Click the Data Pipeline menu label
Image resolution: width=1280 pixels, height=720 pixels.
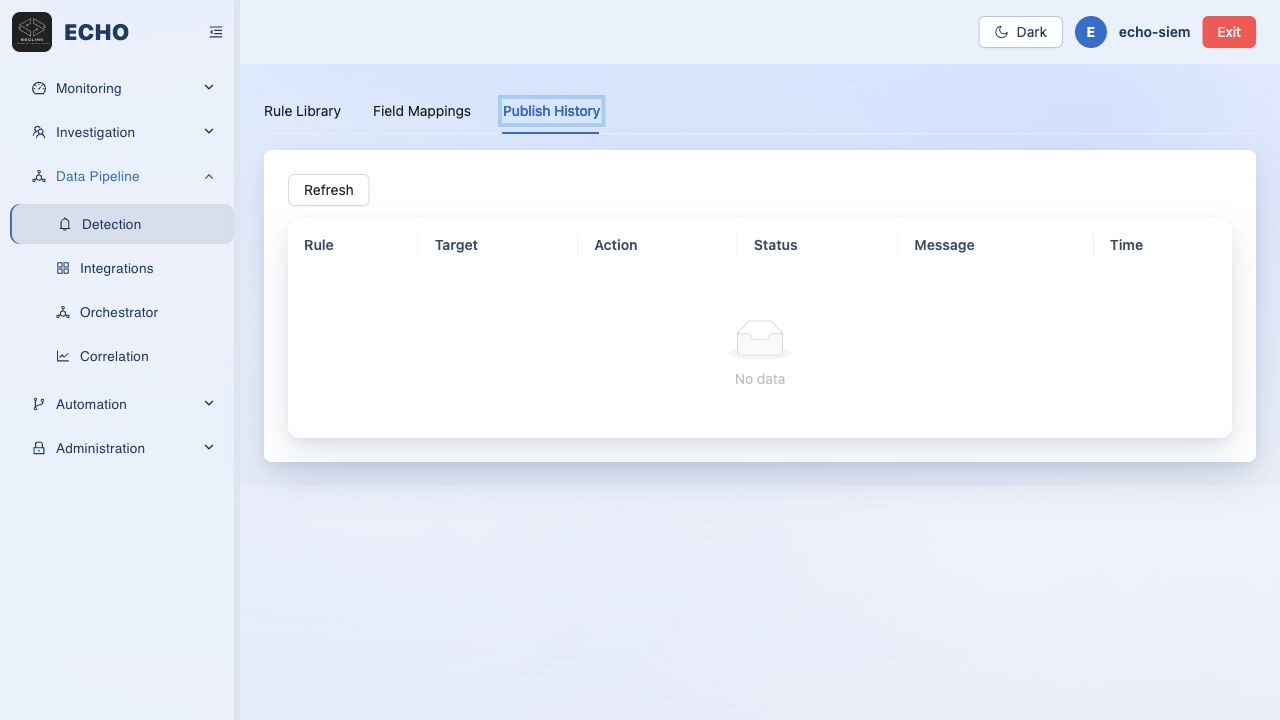pos(98,176)
